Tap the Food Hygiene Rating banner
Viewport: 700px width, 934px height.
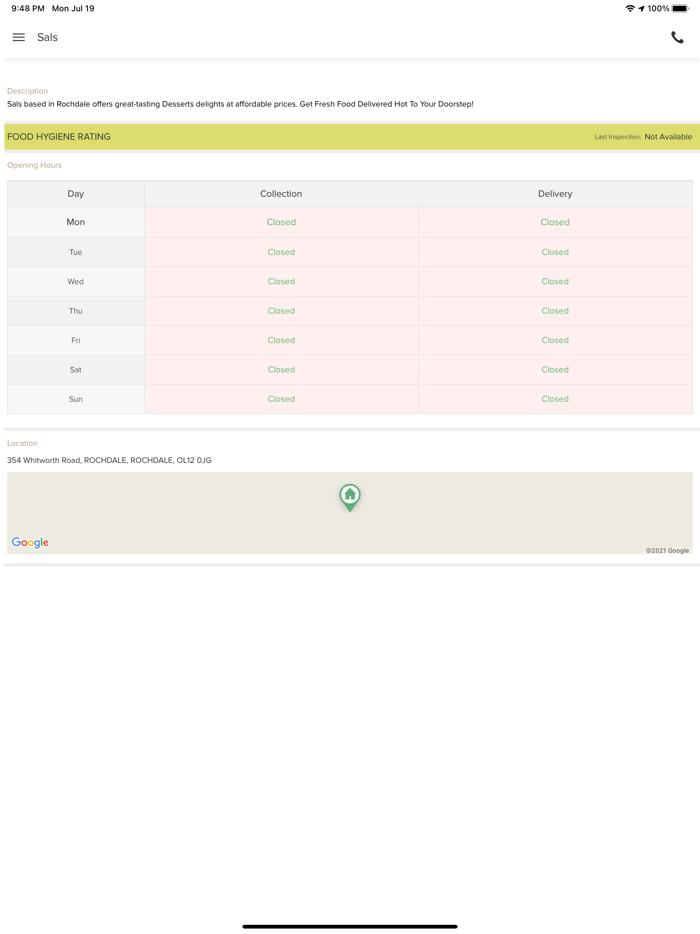[350, 136]
